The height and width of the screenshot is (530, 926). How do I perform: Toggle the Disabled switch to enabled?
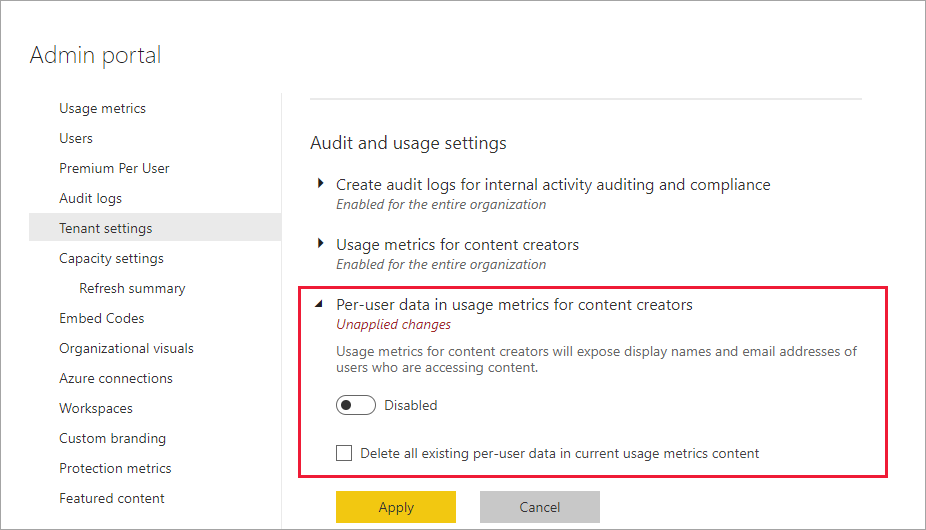point(356,405)
